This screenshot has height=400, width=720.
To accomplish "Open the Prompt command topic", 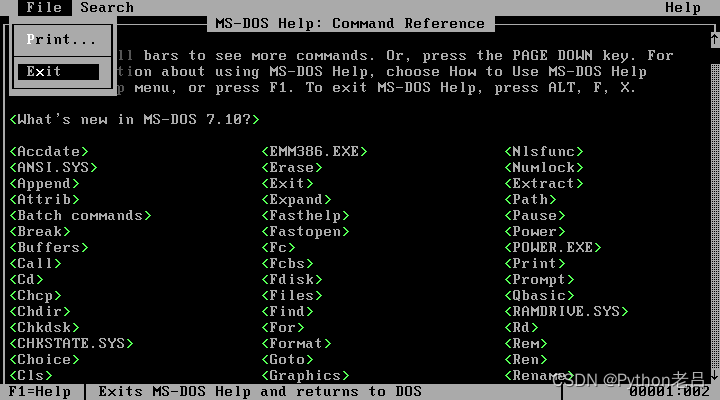I will coord(540,280).
